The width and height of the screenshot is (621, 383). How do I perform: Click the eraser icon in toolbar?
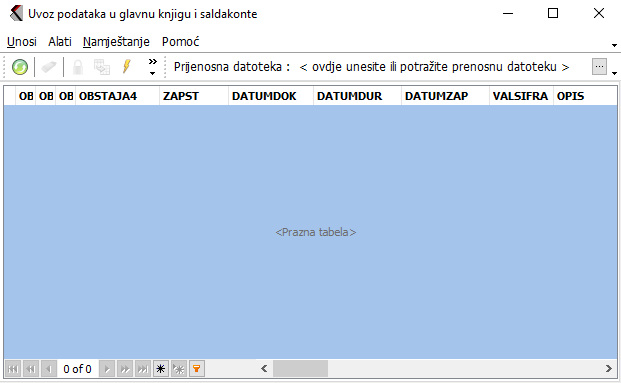pos(49,67)
